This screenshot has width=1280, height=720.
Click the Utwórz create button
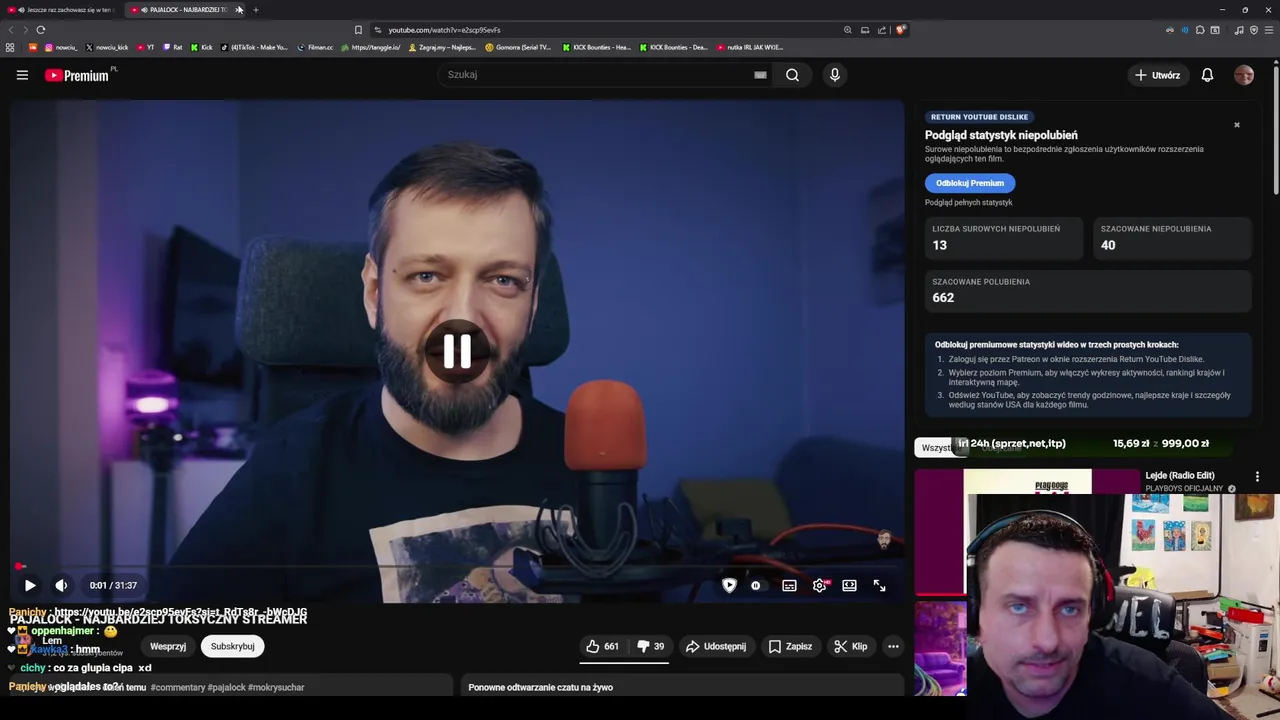[1157, 75]
